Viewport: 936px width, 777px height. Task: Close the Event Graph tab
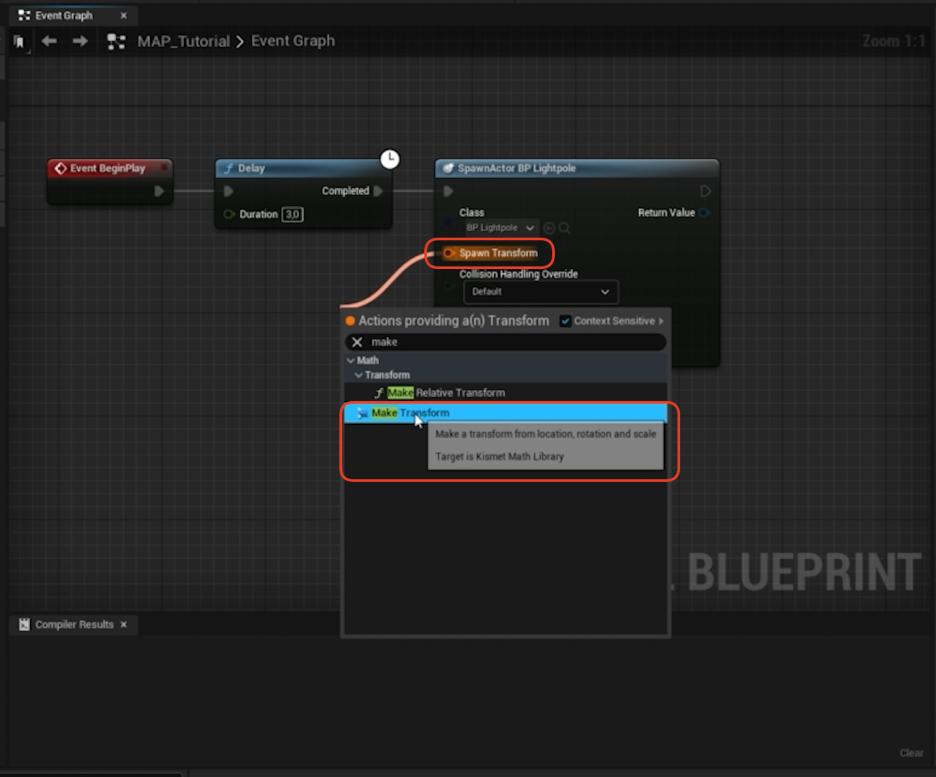[x=124, y=16]
